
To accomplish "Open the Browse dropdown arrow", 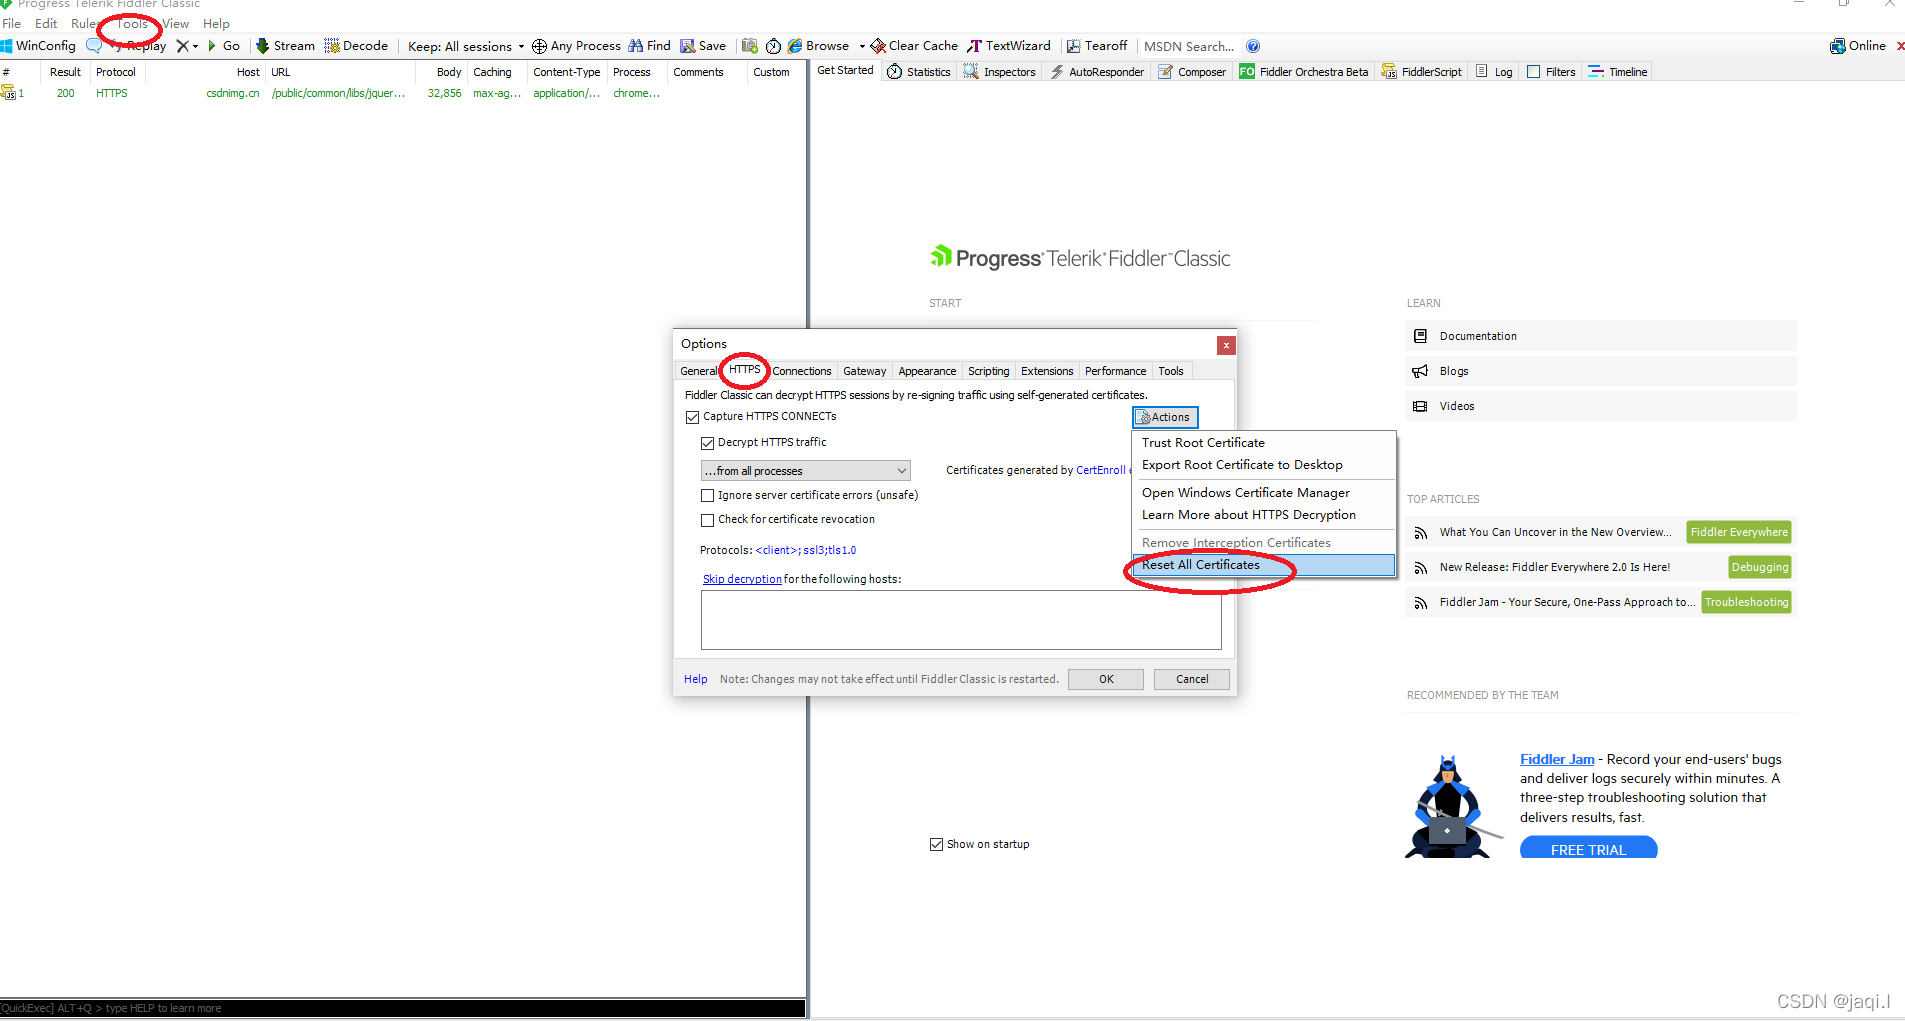I will click(862, 46).
